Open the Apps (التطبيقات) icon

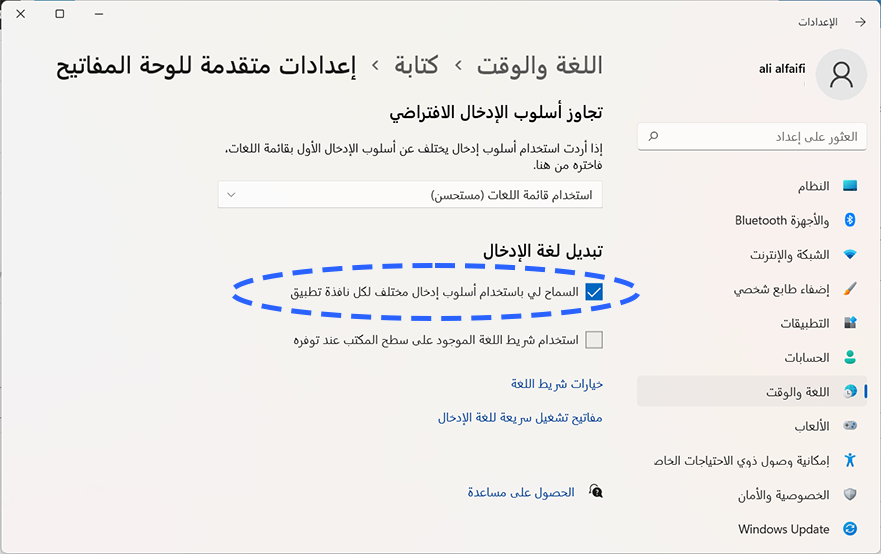pyautogui.click(x=850, y=323)
